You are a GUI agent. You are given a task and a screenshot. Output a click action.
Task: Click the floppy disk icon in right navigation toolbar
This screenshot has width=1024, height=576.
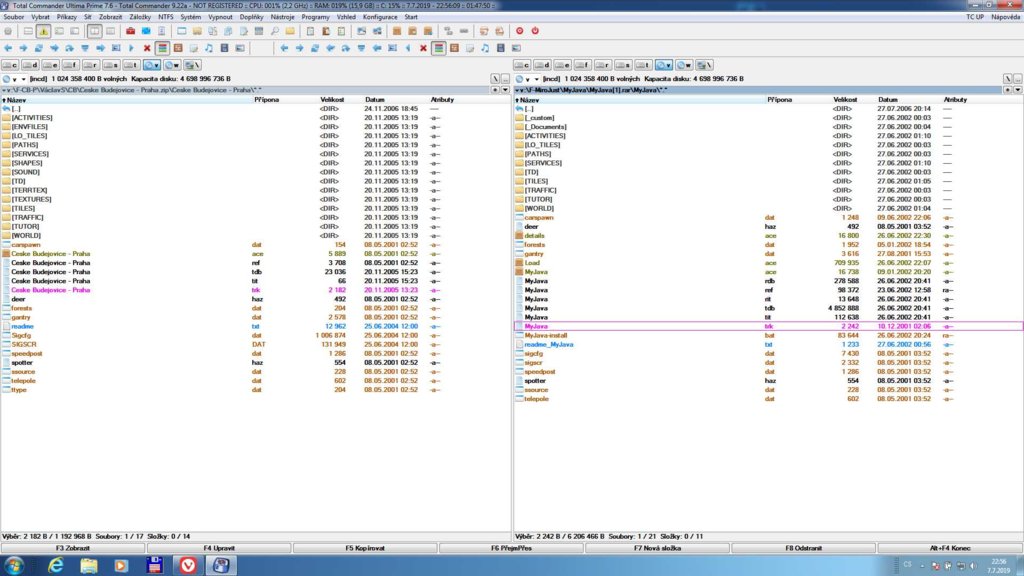[x=501, y=48]
